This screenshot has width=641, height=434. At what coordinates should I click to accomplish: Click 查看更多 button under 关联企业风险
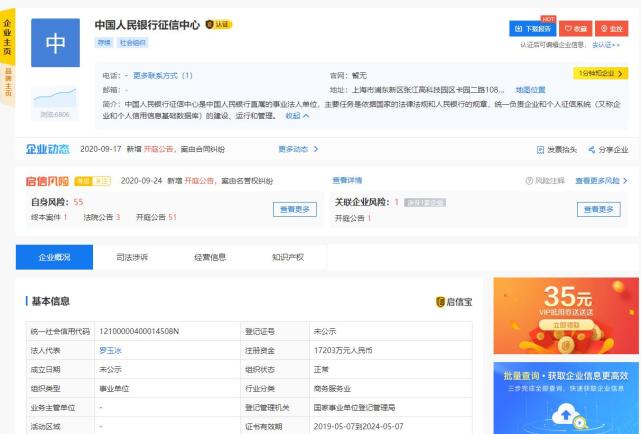click(598, 210)
